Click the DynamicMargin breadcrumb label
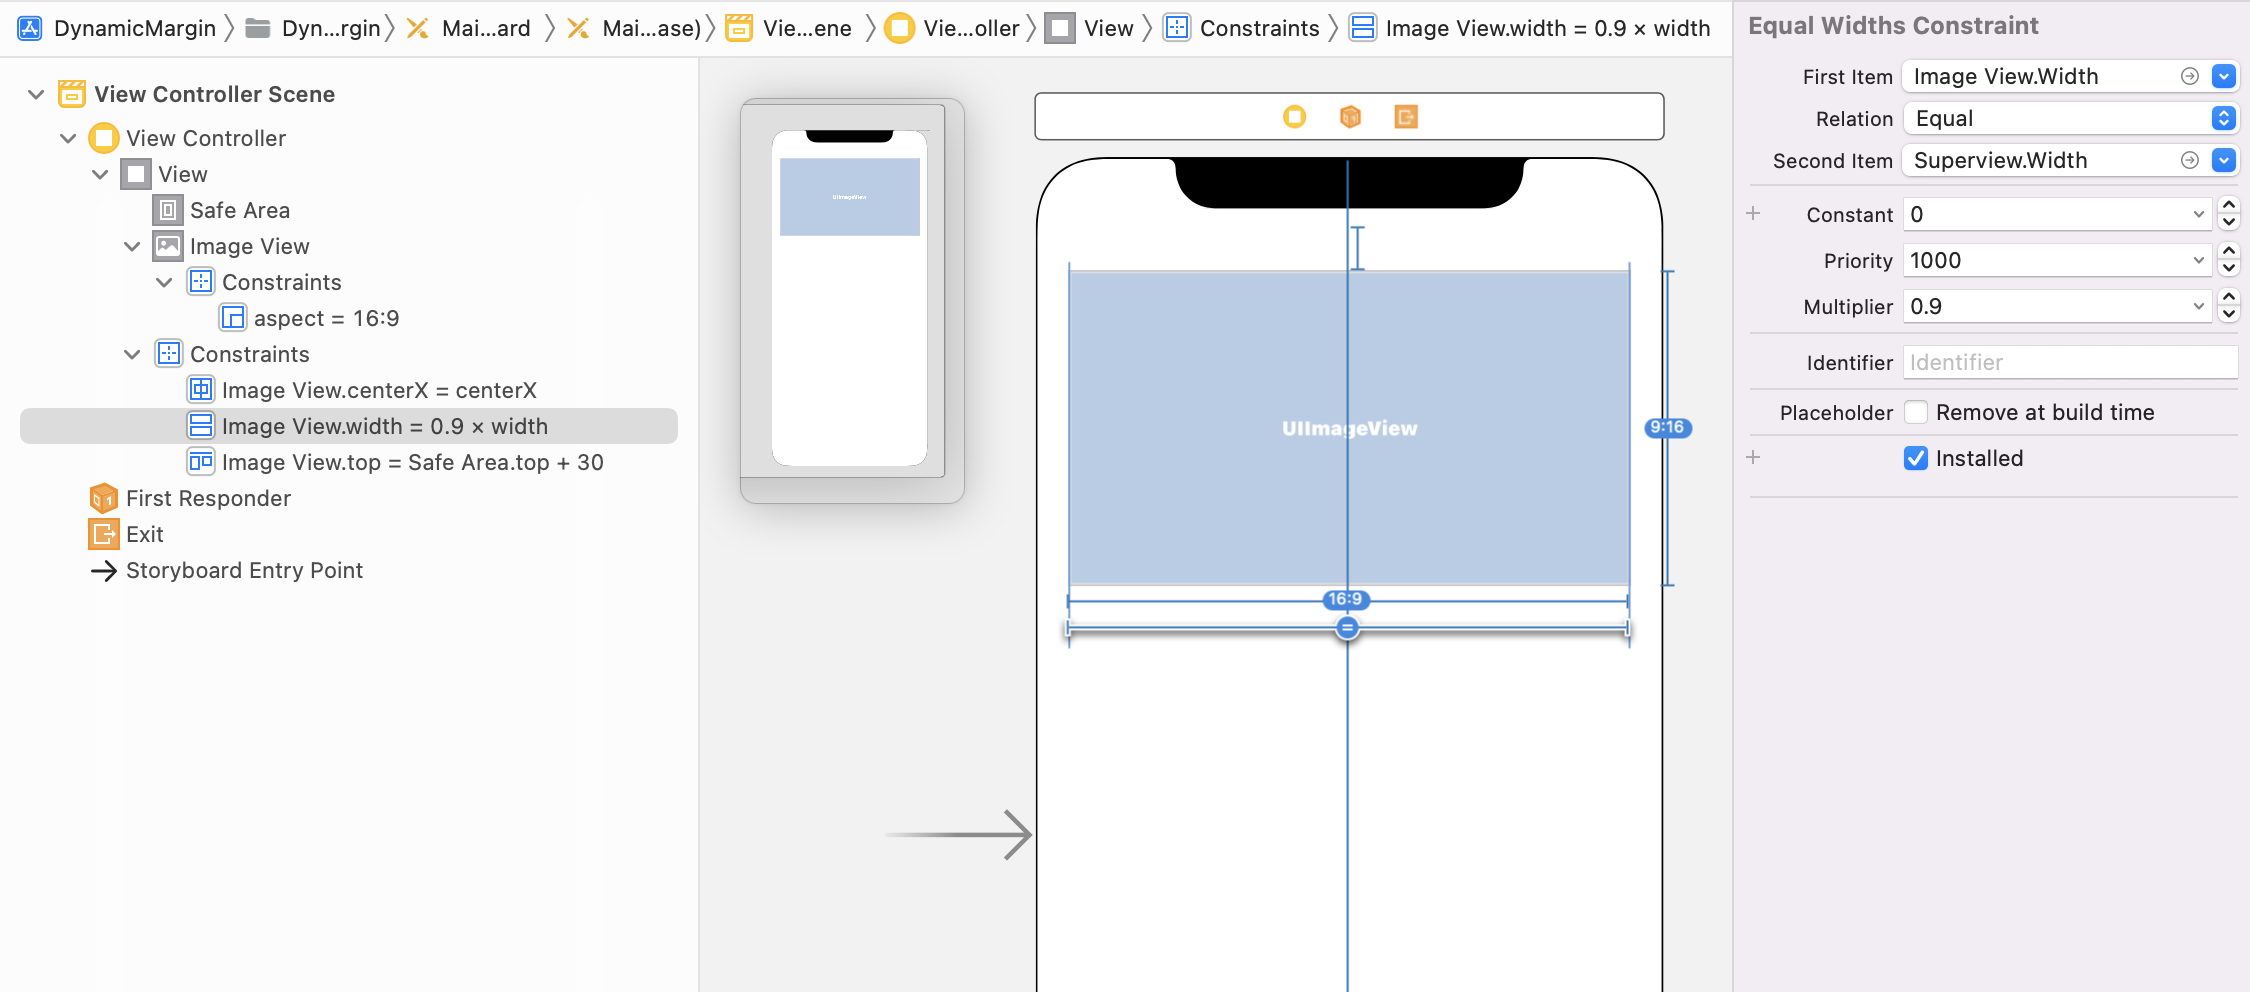 (x=135, y=28)
